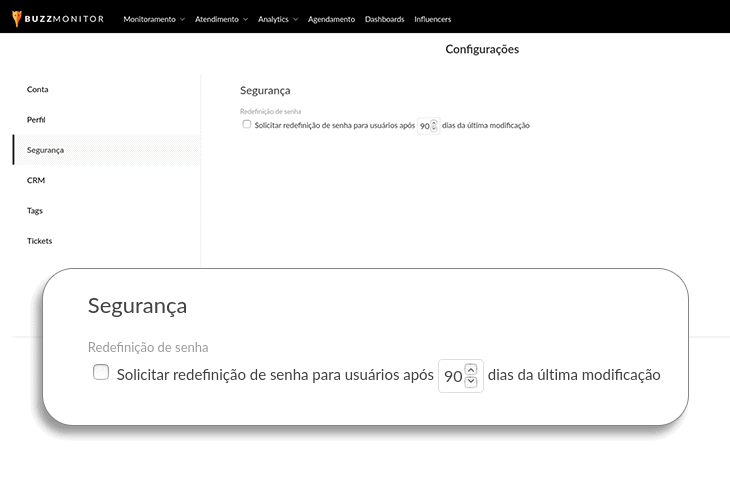Click the 90 days field in enlarged callout
730x480 pixels.
(x=453, y=376)
